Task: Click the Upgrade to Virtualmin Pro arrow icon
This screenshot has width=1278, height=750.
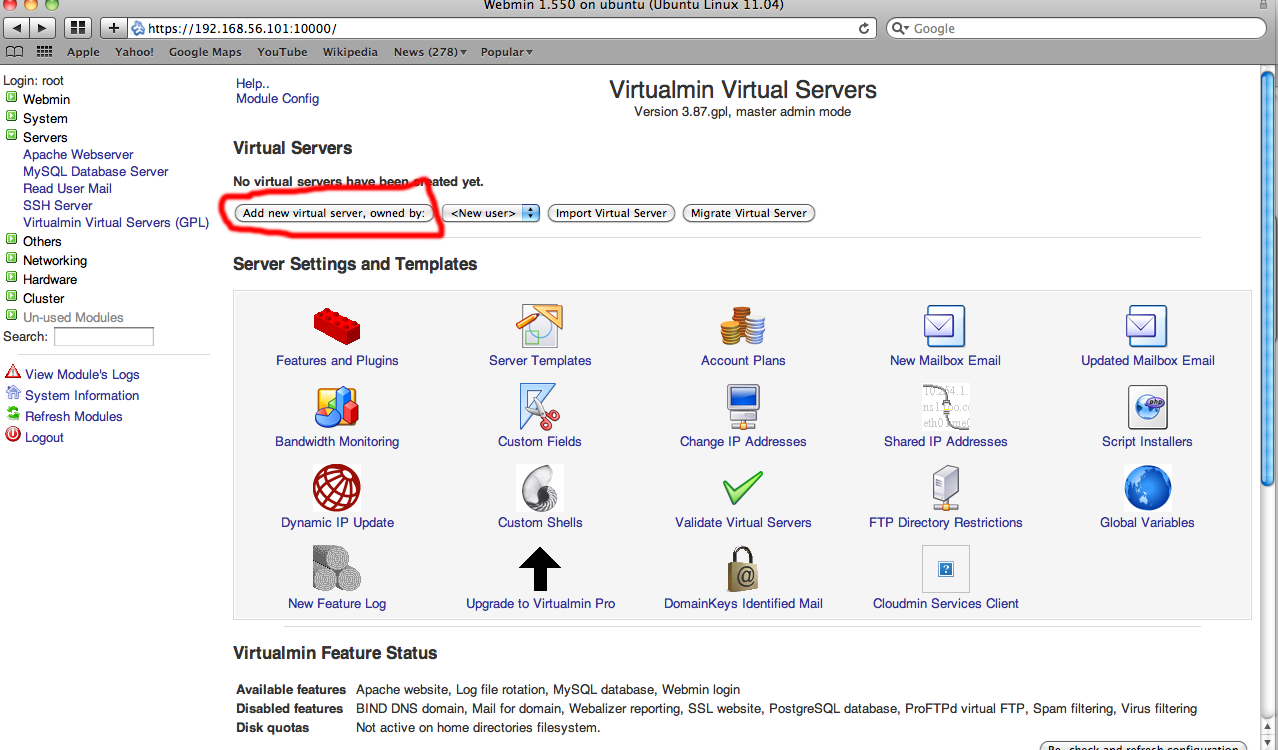Action: 540,569
